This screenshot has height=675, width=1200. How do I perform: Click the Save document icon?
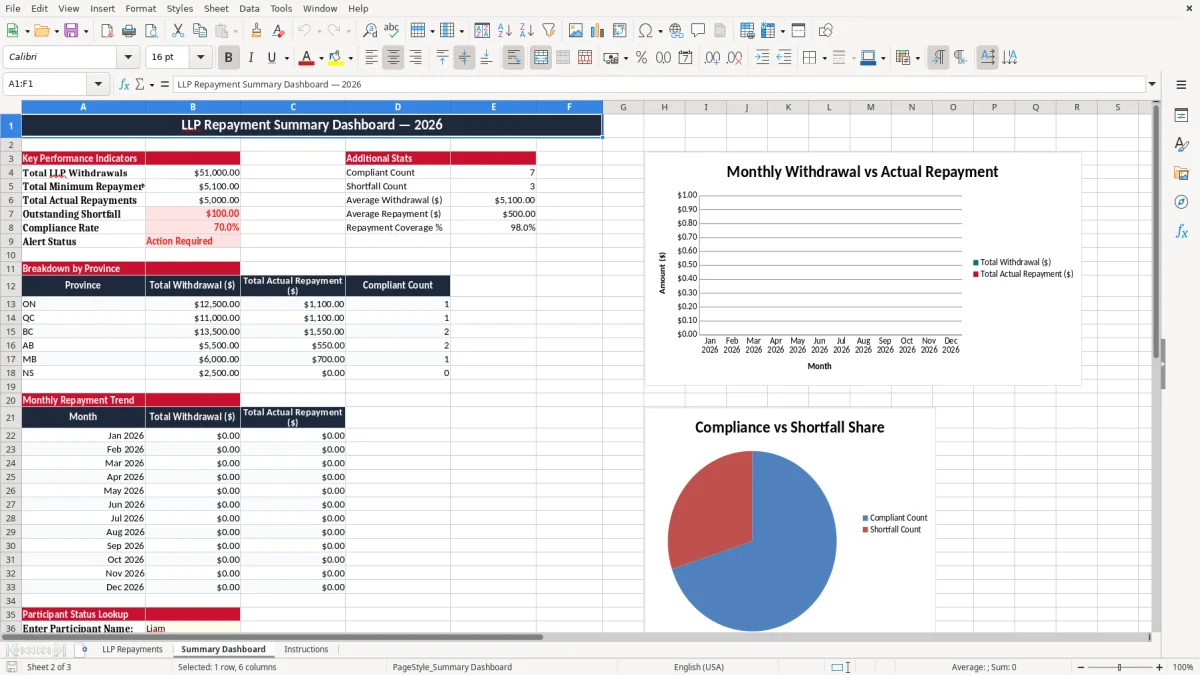click(71, 31)
